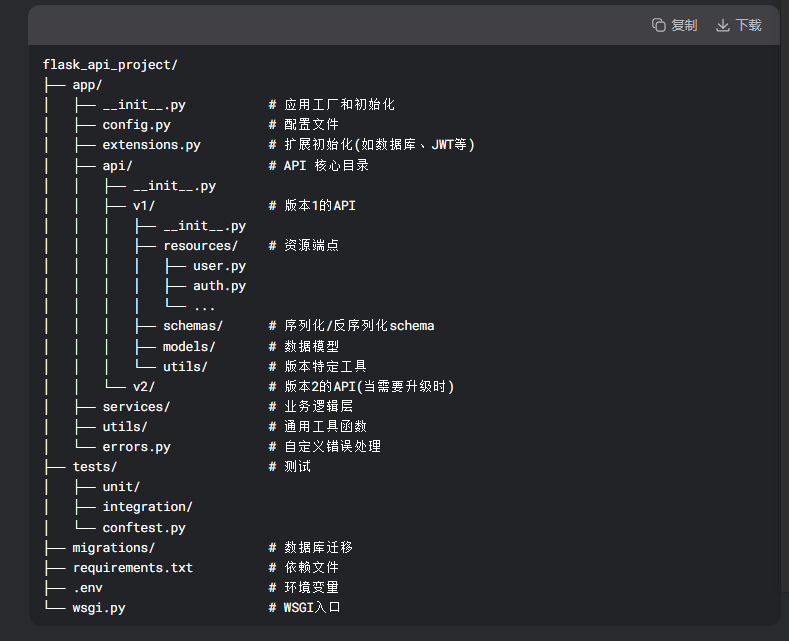Click config.py in the tree
789x641 pixels.
[x=136, y=125]
